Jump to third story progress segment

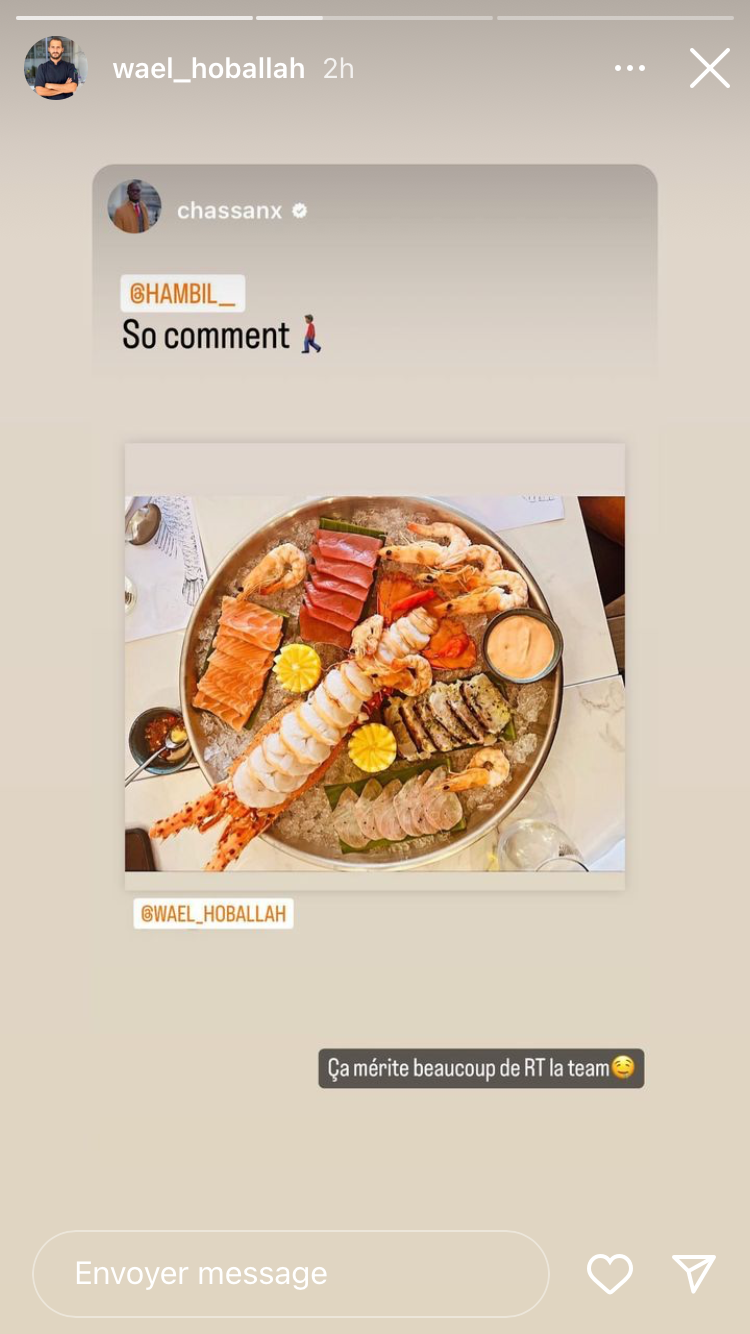point(615,17)
